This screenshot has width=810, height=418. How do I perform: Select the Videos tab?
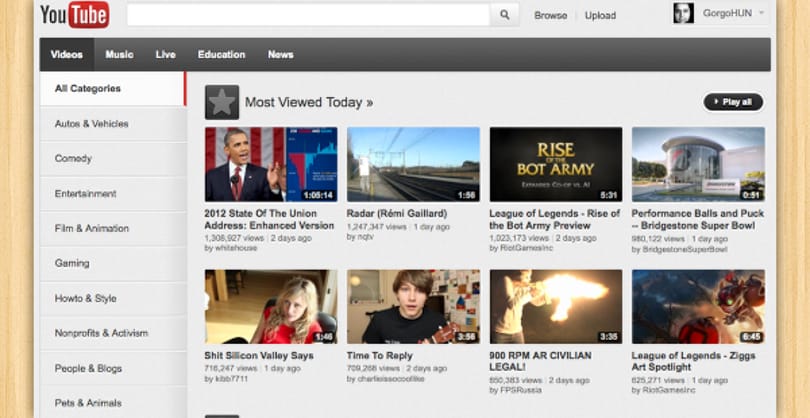point(67,54)
